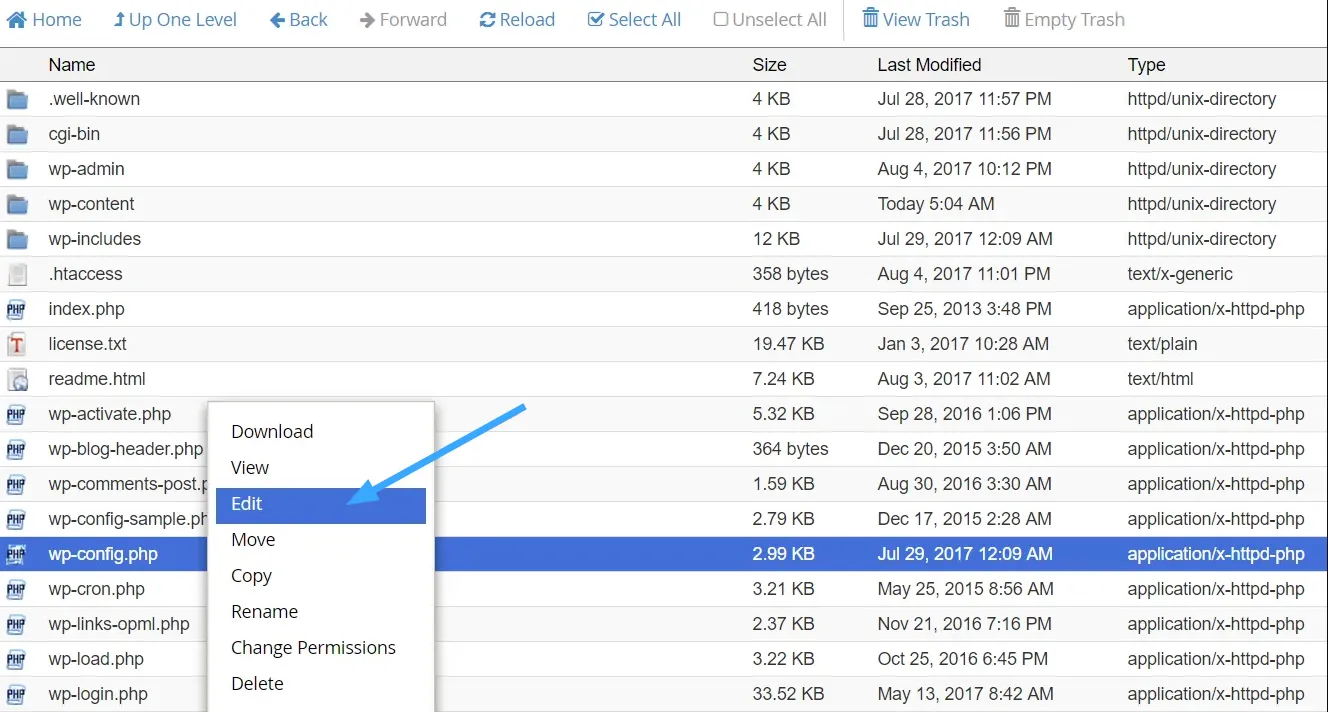Sort by Size column header
The height and width of the screenshot is (712, 1328).
[769, 65]
